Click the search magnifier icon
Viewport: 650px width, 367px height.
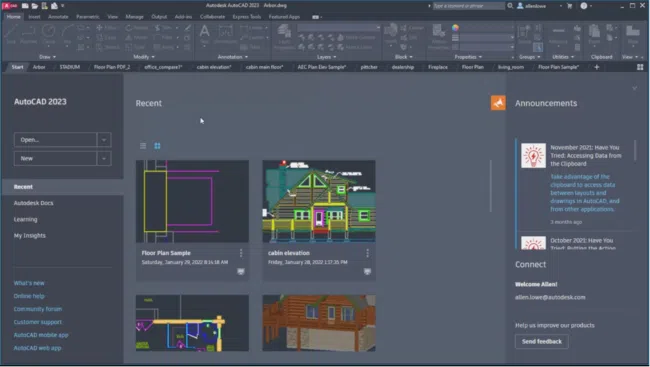click(510, 6)
